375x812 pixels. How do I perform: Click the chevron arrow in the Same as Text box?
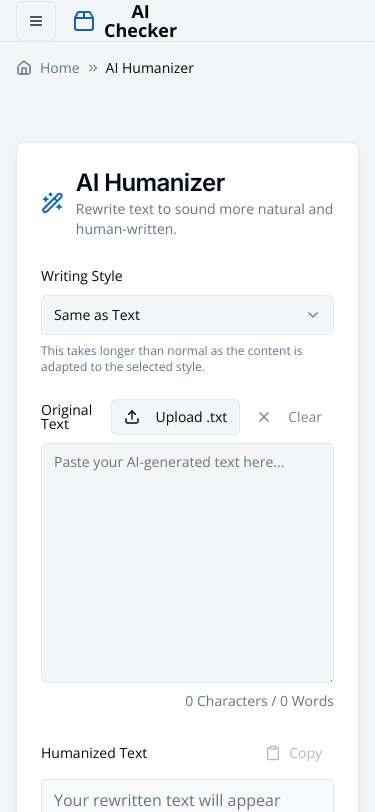pos(313,315)
